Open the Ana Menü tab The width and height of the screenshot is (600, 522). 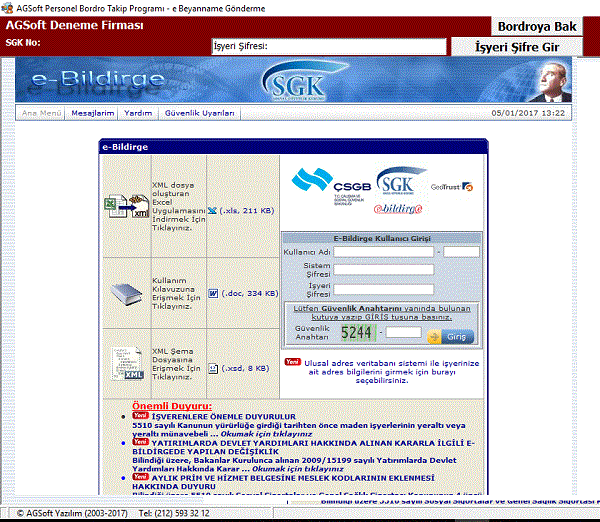click(41, 113)
